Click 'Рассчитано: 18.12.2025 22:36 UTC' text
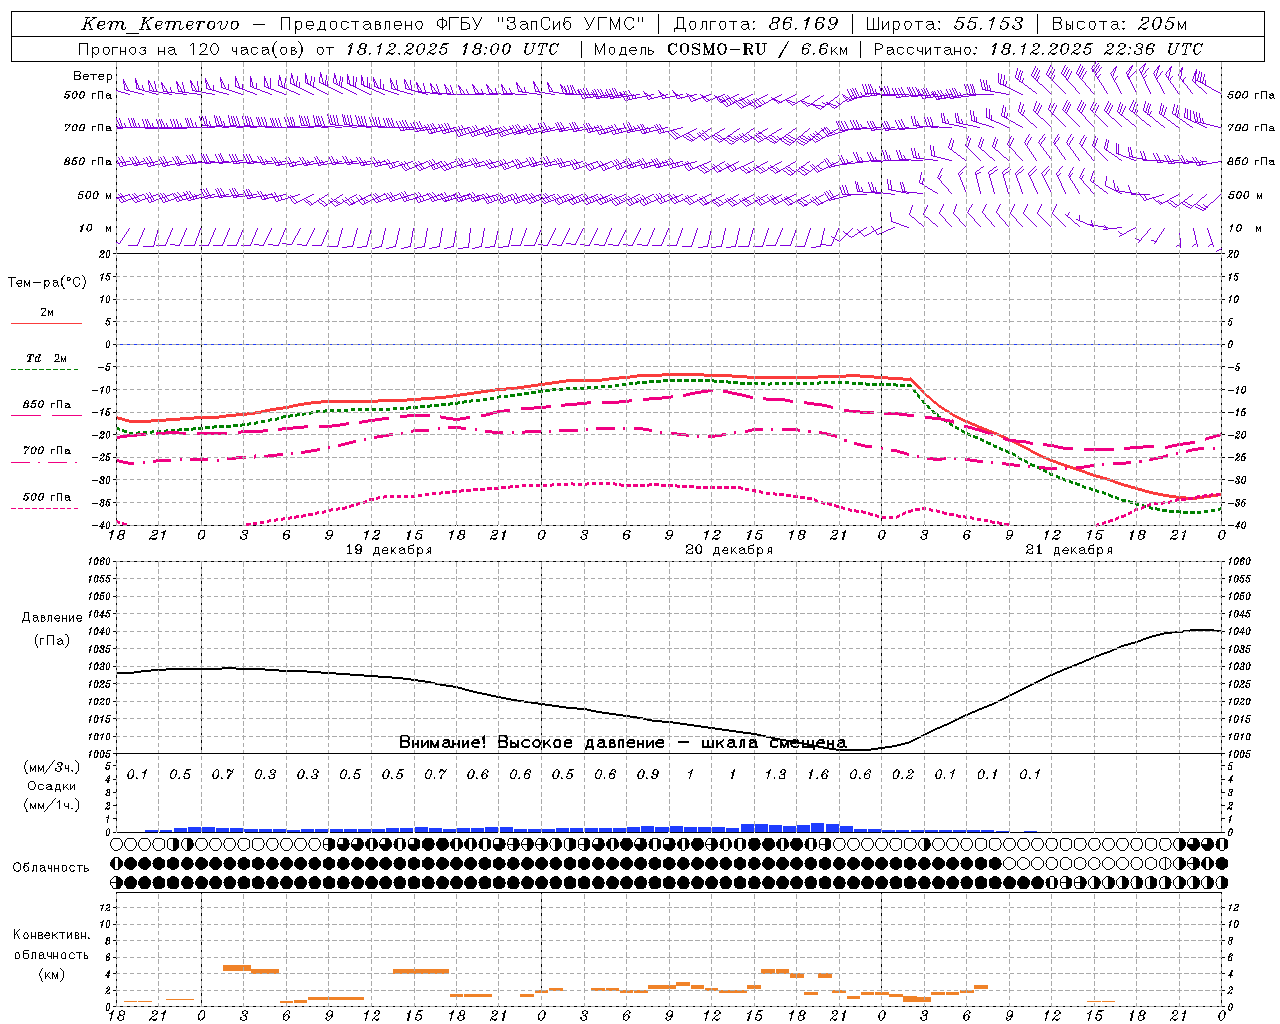This screenshot has width=1280, height=1024. pyautogui.click(x=1038, y=49)
